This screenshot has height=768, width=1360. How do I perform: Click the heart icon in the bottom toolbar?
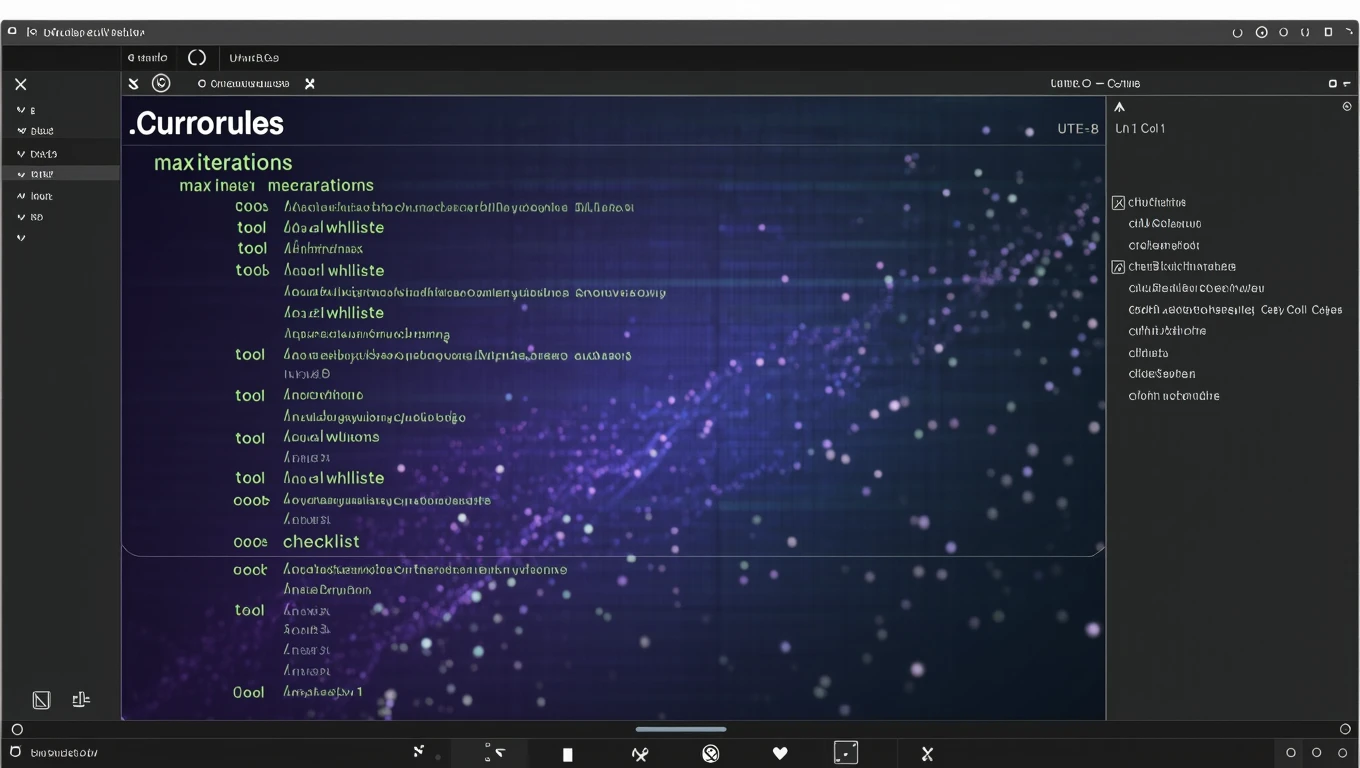pos(780,753)
